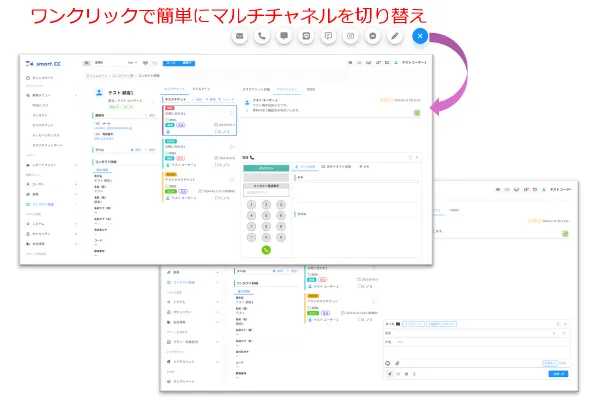Click the paperclip attachment icon in mail composer
Viewport: 600px width, 400px height.
coord(397,363)
